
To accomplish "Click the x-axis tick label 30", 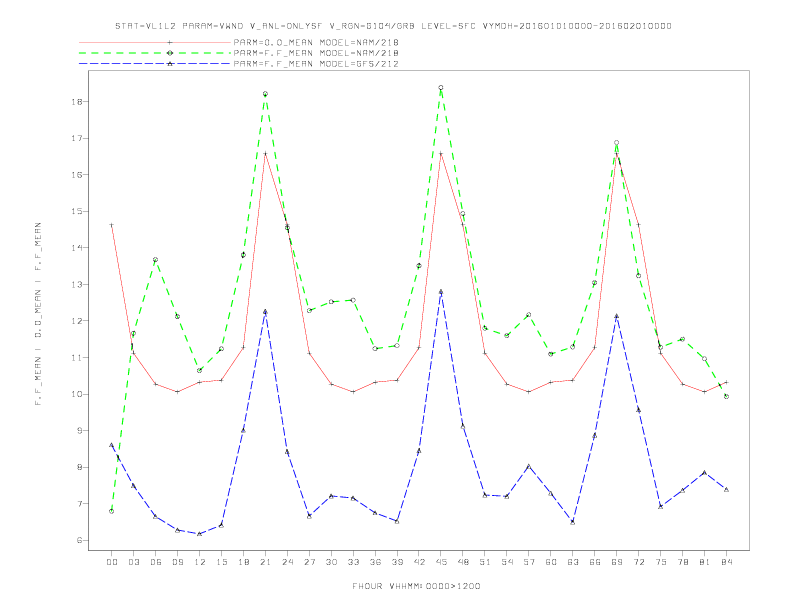I will coord(331,562).
